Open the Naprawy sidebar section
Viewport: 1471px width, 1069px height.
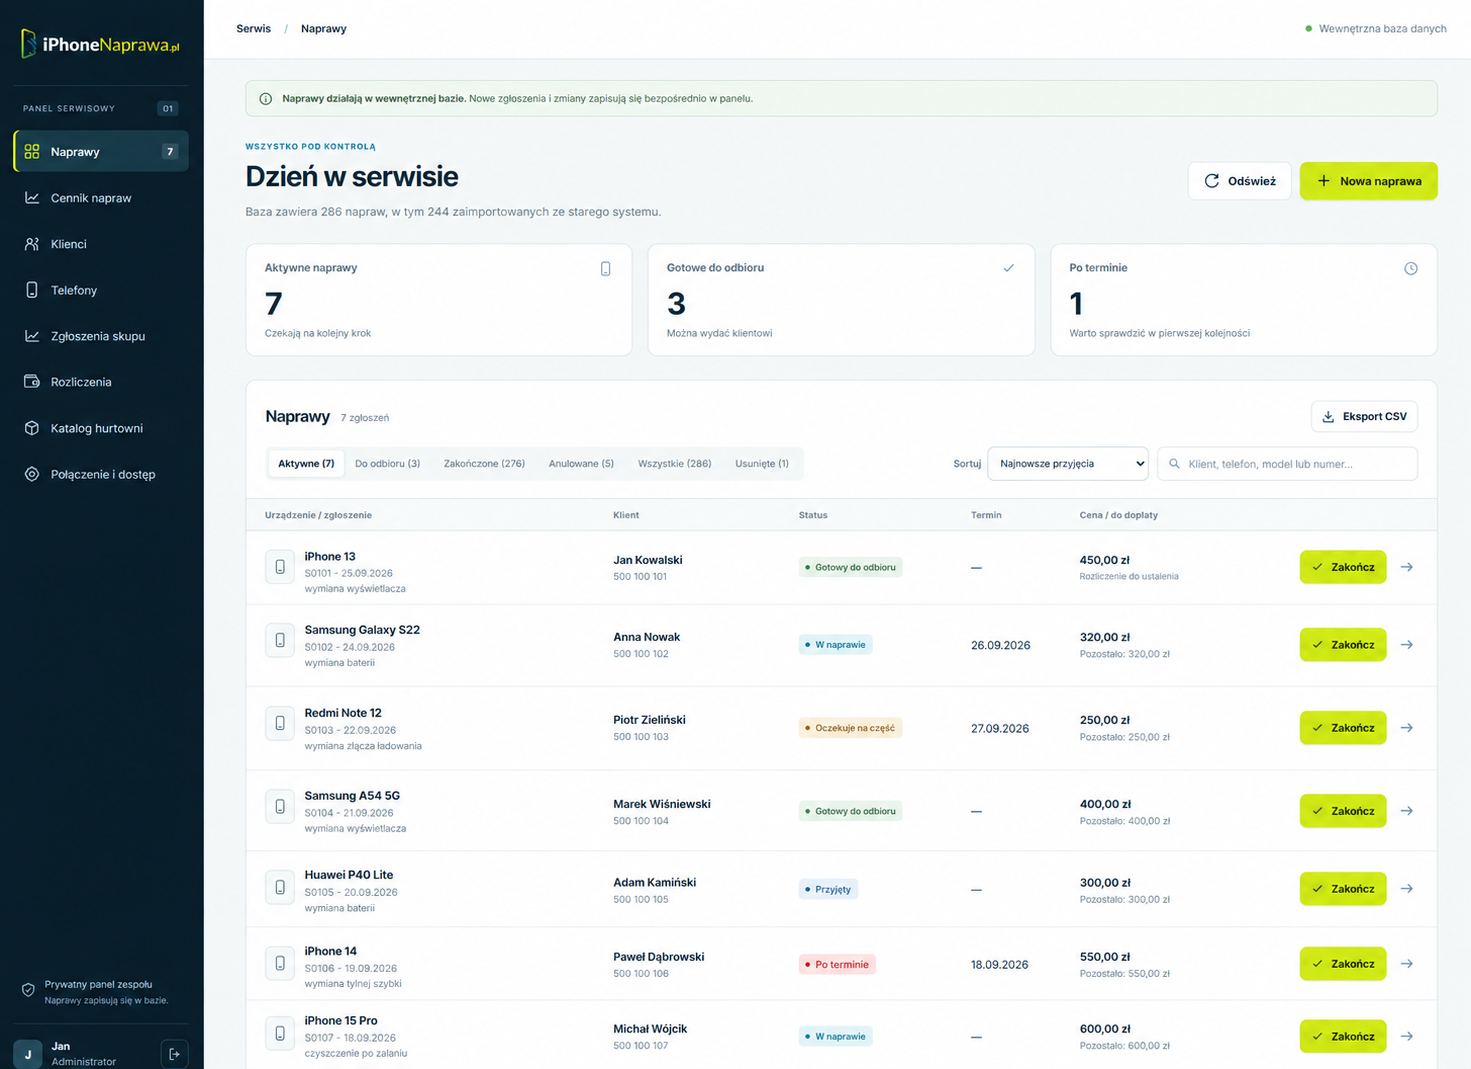point(101,151)
